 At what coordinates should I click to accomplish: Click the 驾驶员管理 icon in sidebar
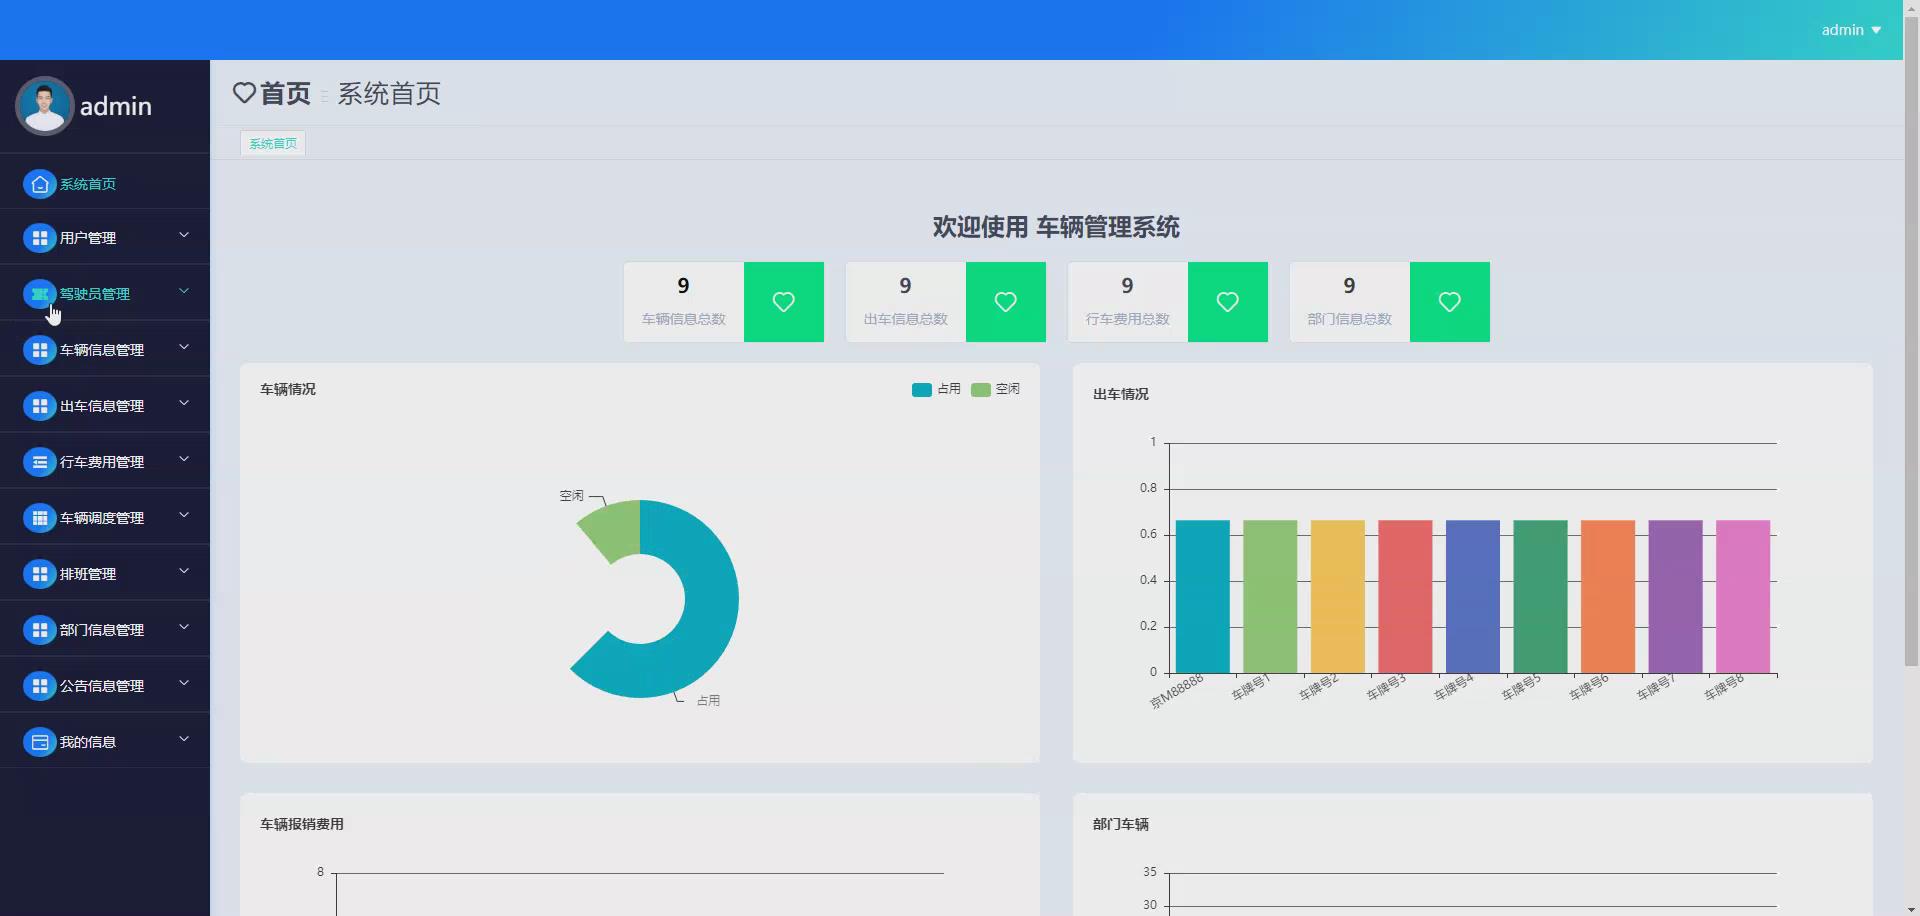point(40,293)
